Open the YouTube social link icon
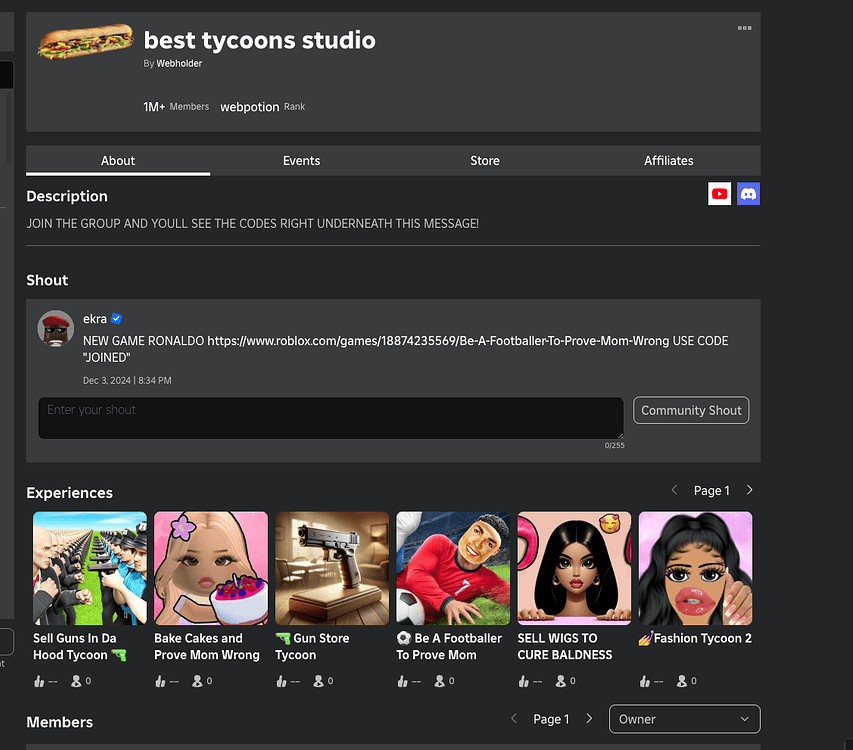Image resolution: width=853 pixels, height=750 pixels. (719, 194)
